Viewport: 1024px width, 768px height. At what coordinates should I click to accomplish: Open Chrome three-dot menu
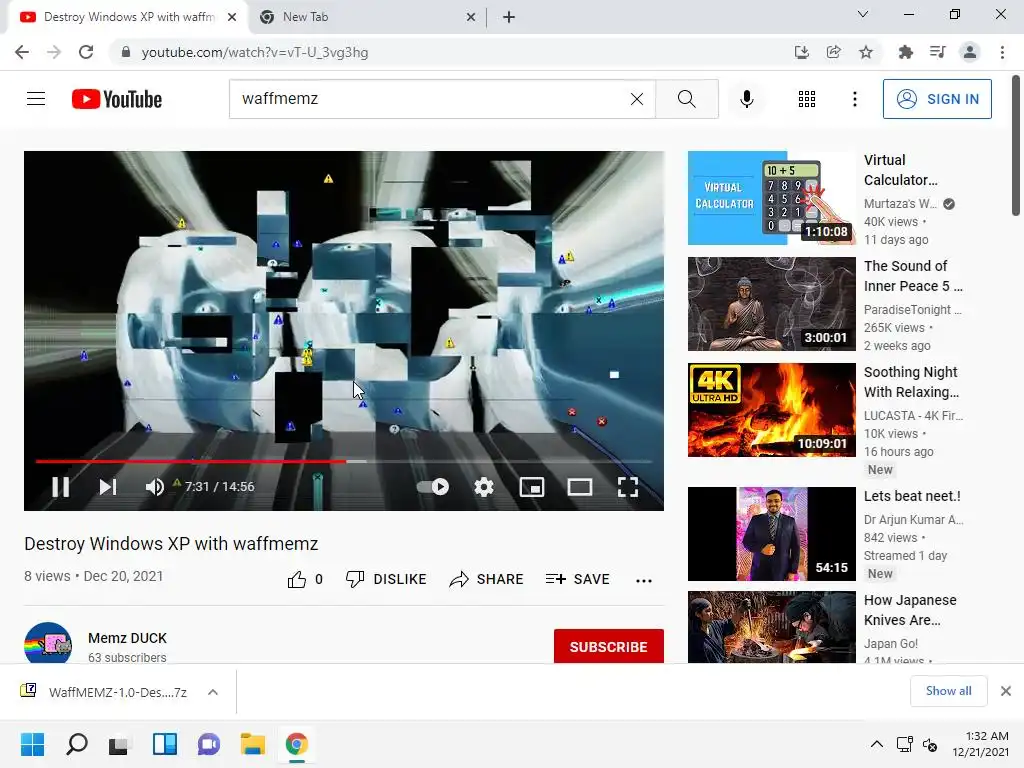[1002, 52]
